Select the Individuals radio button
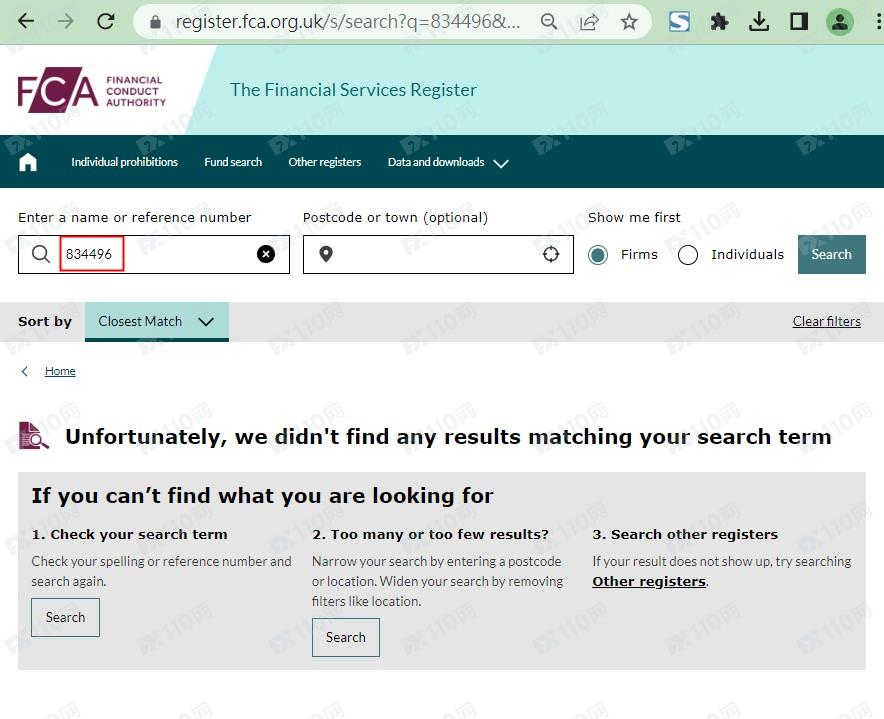 (x=688, y=255)
